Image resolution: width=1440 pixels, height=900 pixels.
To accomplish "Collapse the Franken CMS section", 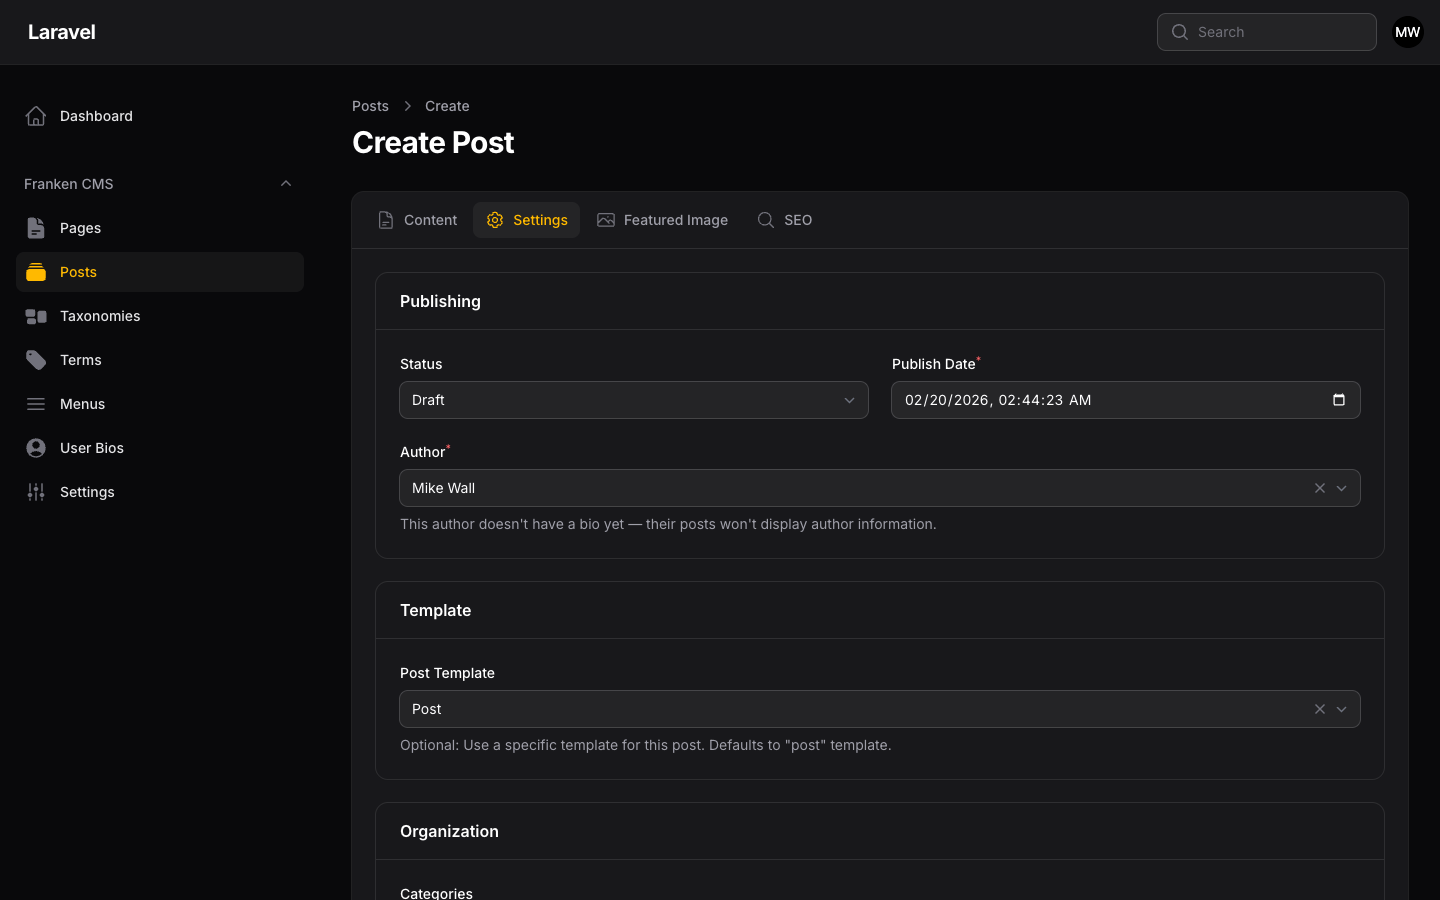I will tap(286, 183).
